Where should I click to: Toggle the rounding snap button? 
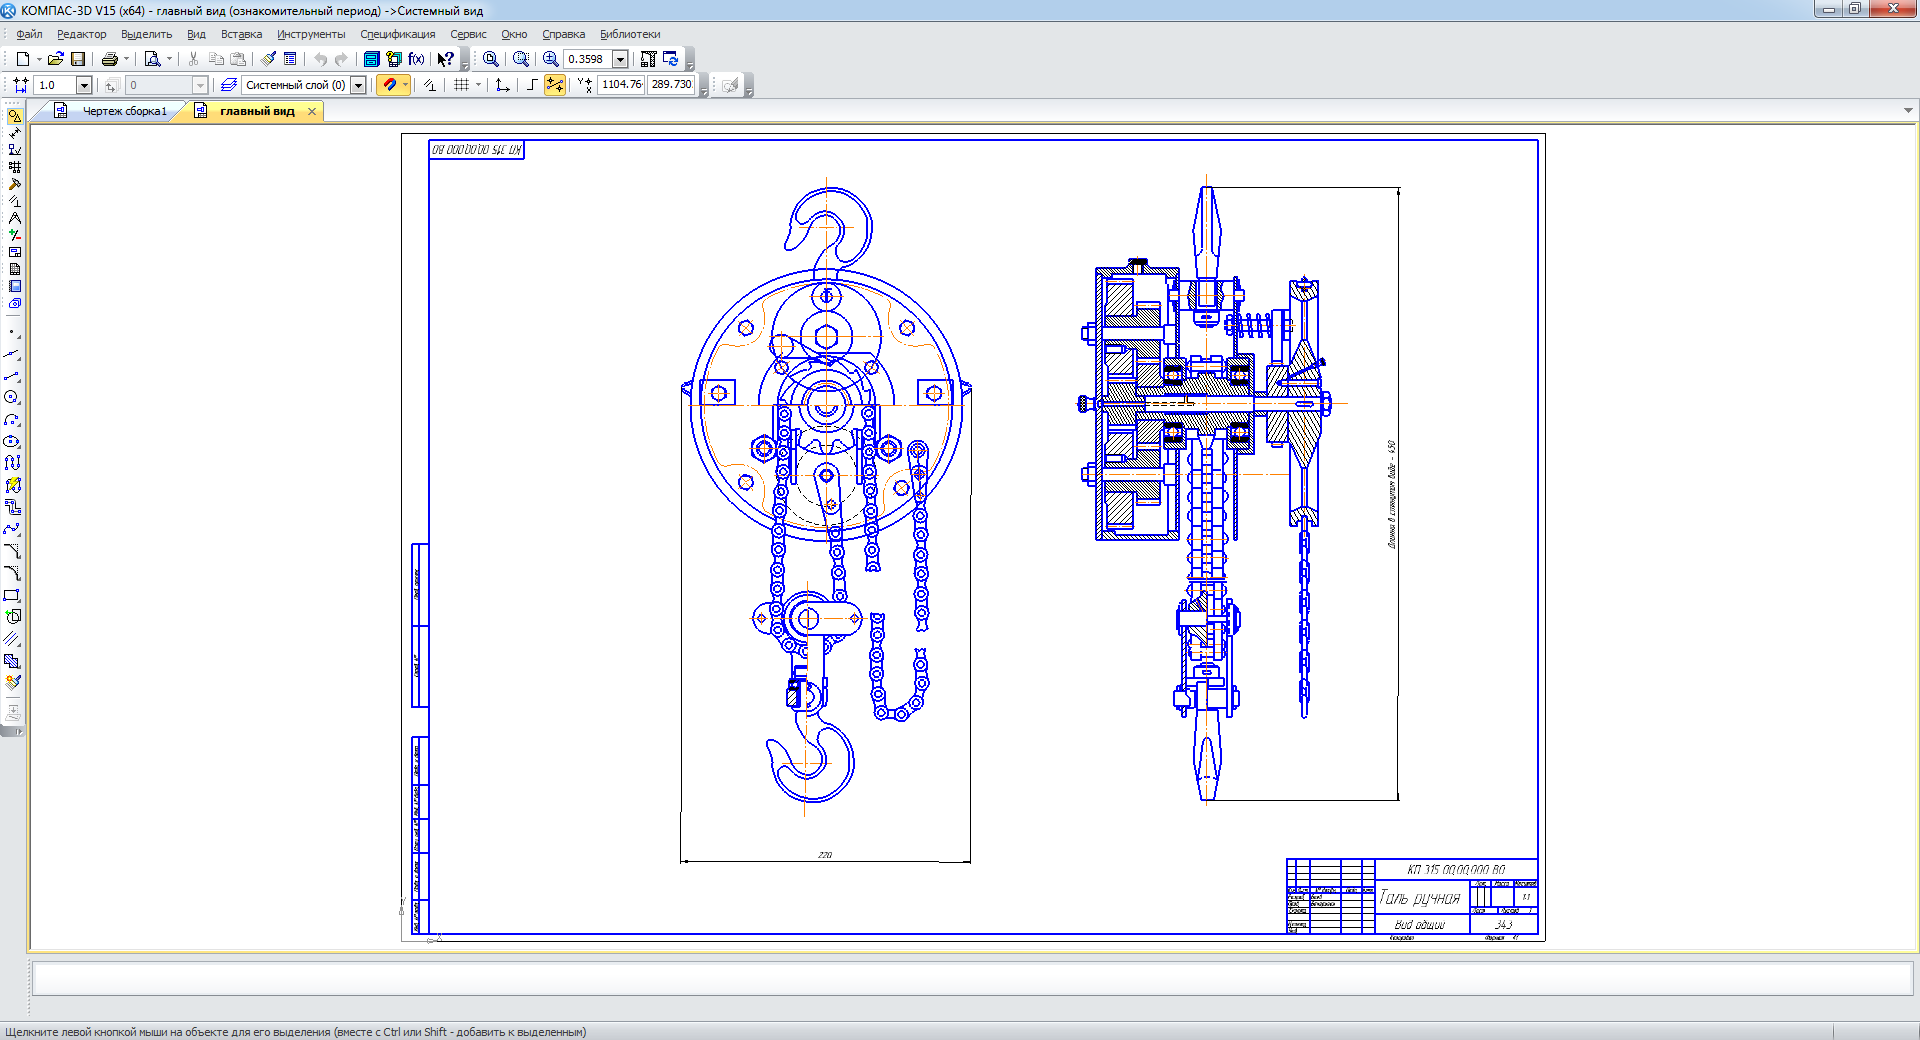tap(555, 85)
